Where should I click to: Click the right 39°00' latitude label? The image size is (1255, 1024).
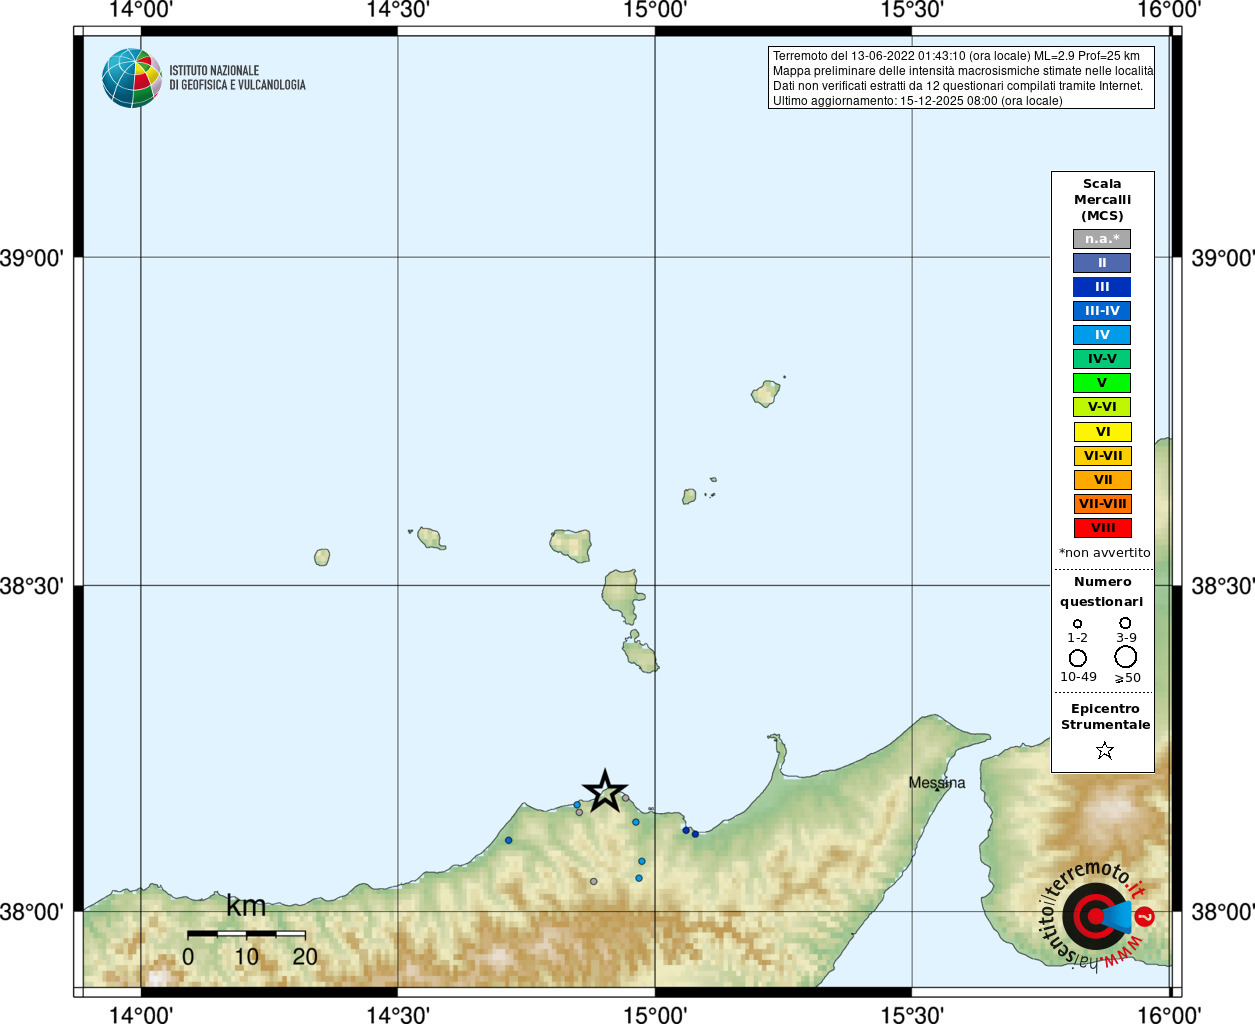pos(1222,258)
